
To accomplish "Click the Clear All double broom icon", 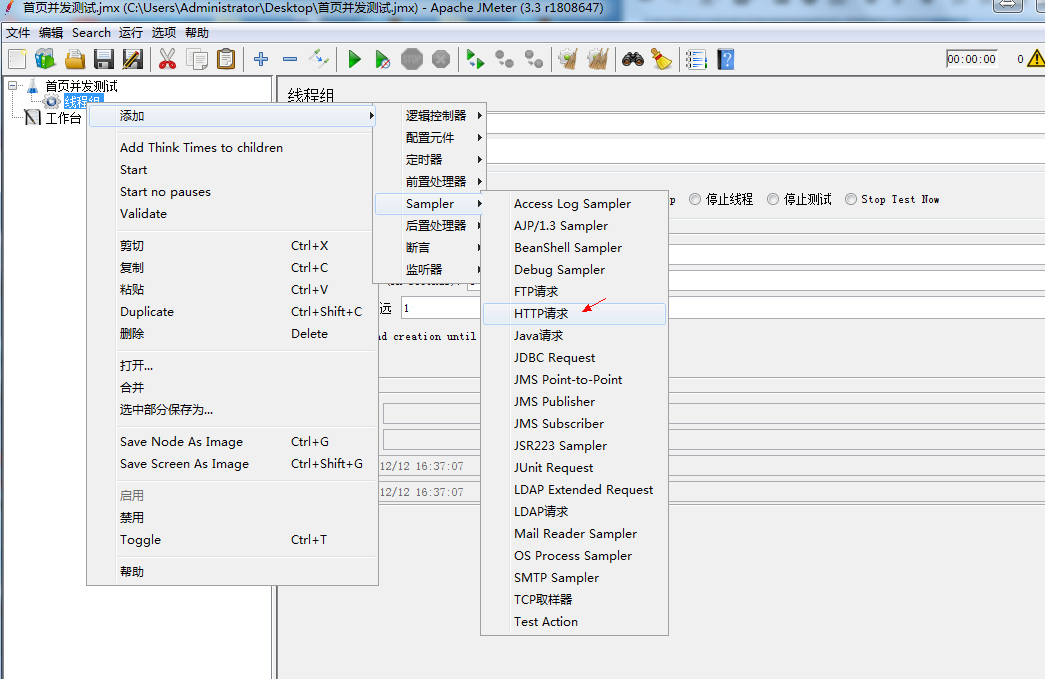I will 597,59.
